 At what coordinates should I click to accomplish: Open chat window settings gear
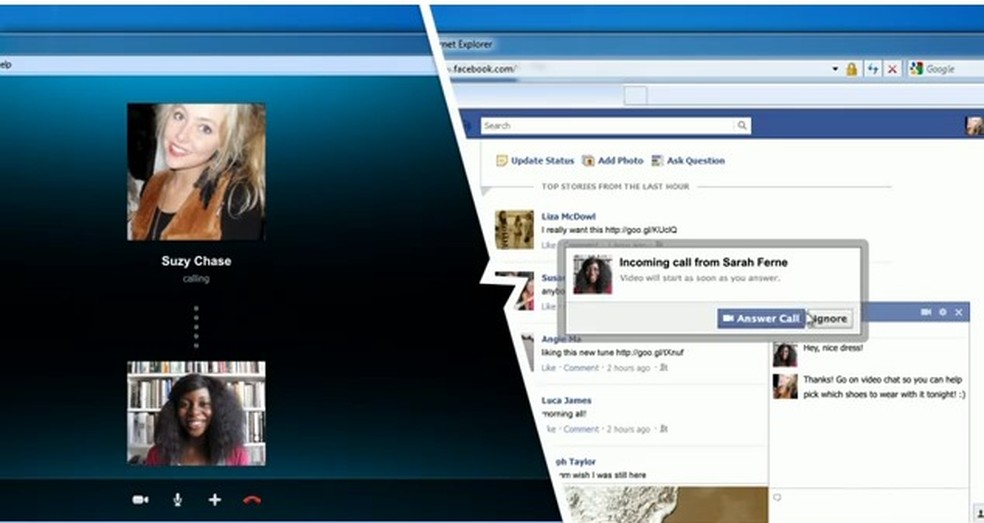(x=943, y=312)
